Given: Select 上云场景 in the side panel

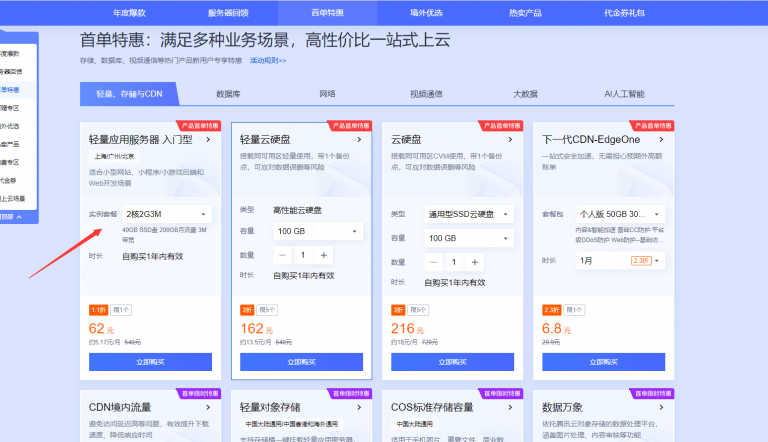Looking at the screenshot, I should click(12, 198).
